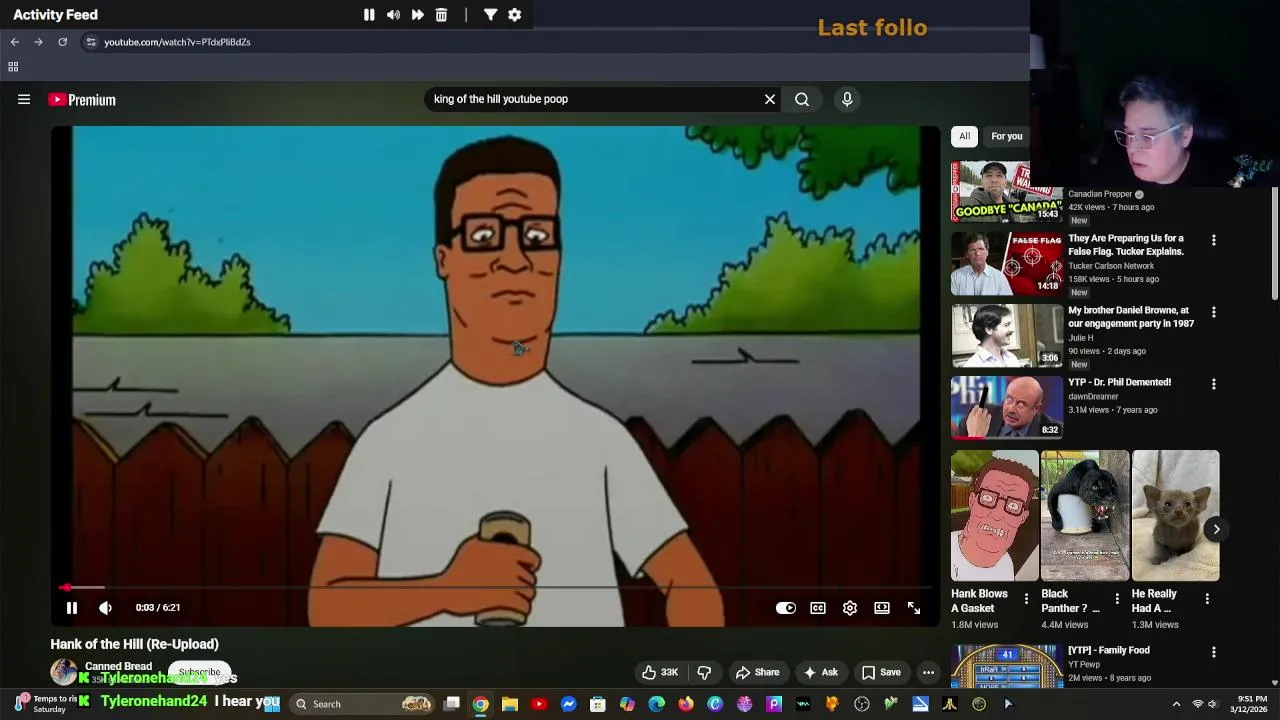Image resolution: width=1280 pixels, height=720 pixels.
Task: Open menu for Family Food video
Action: (x=1214, y=652)
